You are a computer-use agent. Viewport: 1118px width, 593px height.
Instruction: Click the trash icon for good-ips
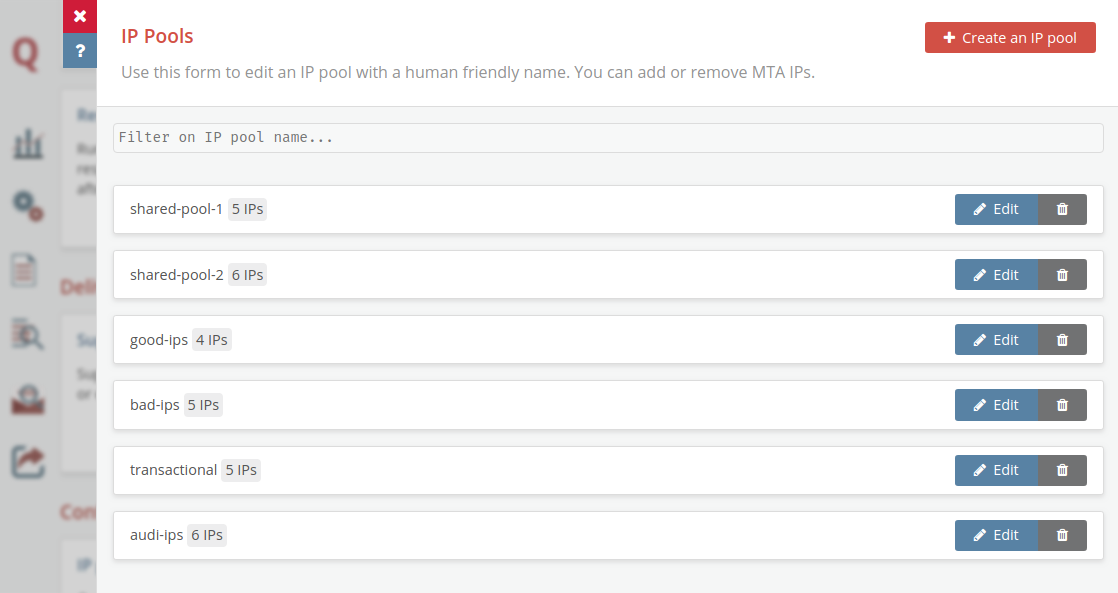pos(1063,339)
